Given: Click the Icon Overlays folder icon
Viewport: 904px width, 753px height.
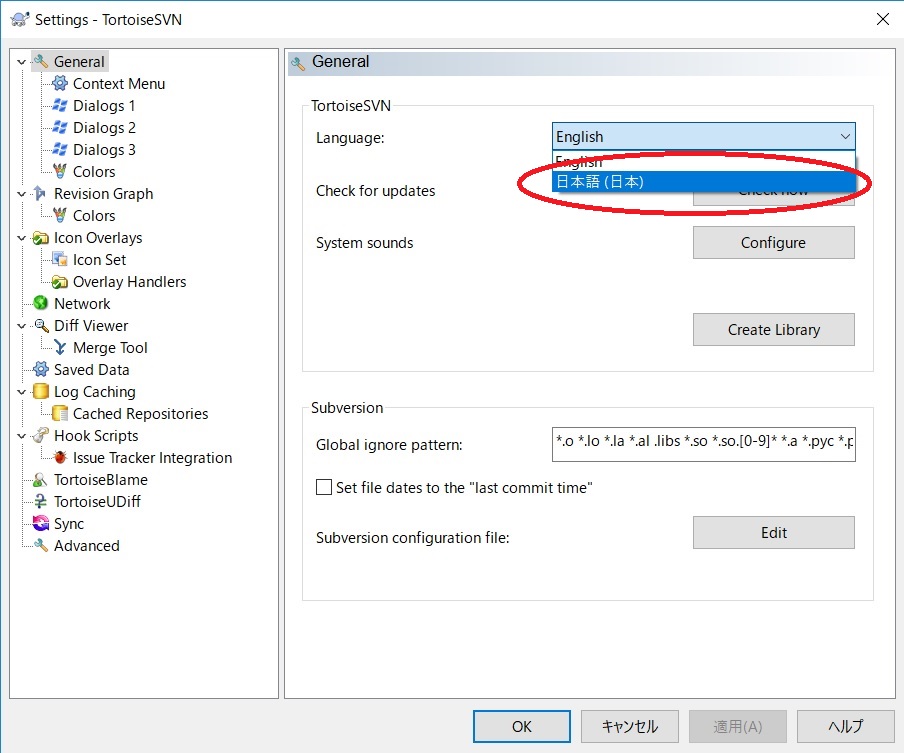Looking at the screenshot, I should click(41, 238).
